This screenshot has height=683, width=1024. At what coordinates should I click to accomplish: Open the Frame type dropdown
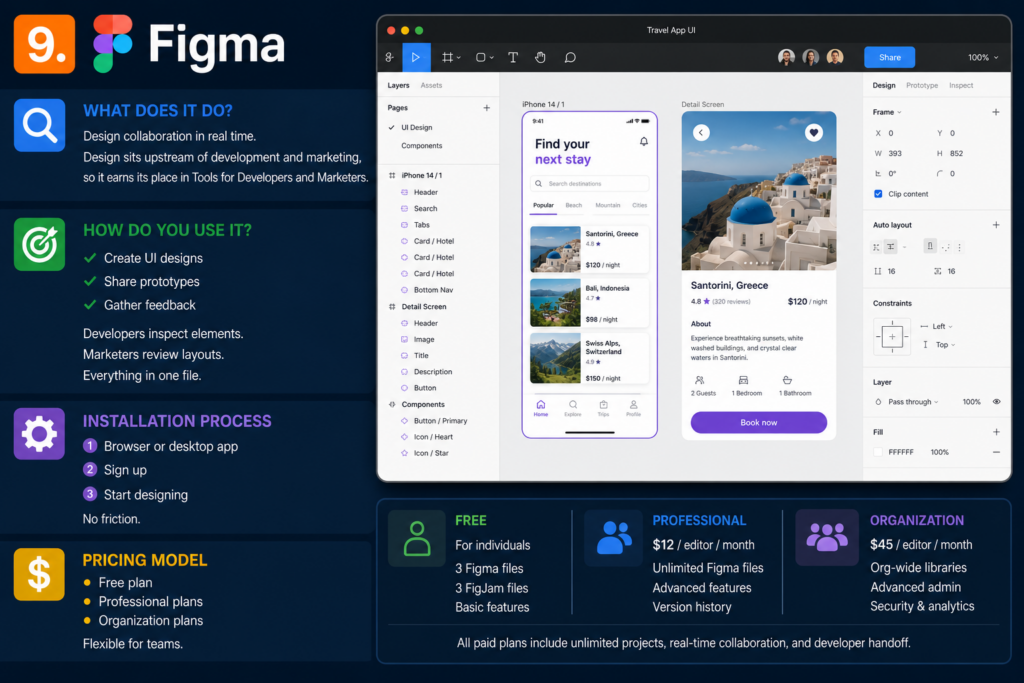click(x=888, y=112)
